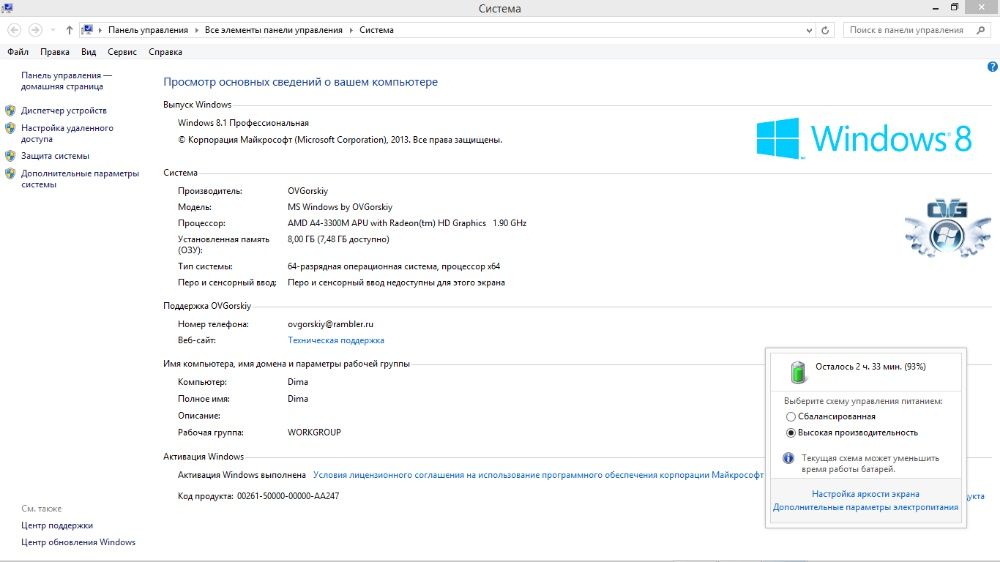Click the computer icon in address bar
Viewport: 1000px width, 562px height.
[87, 30]
